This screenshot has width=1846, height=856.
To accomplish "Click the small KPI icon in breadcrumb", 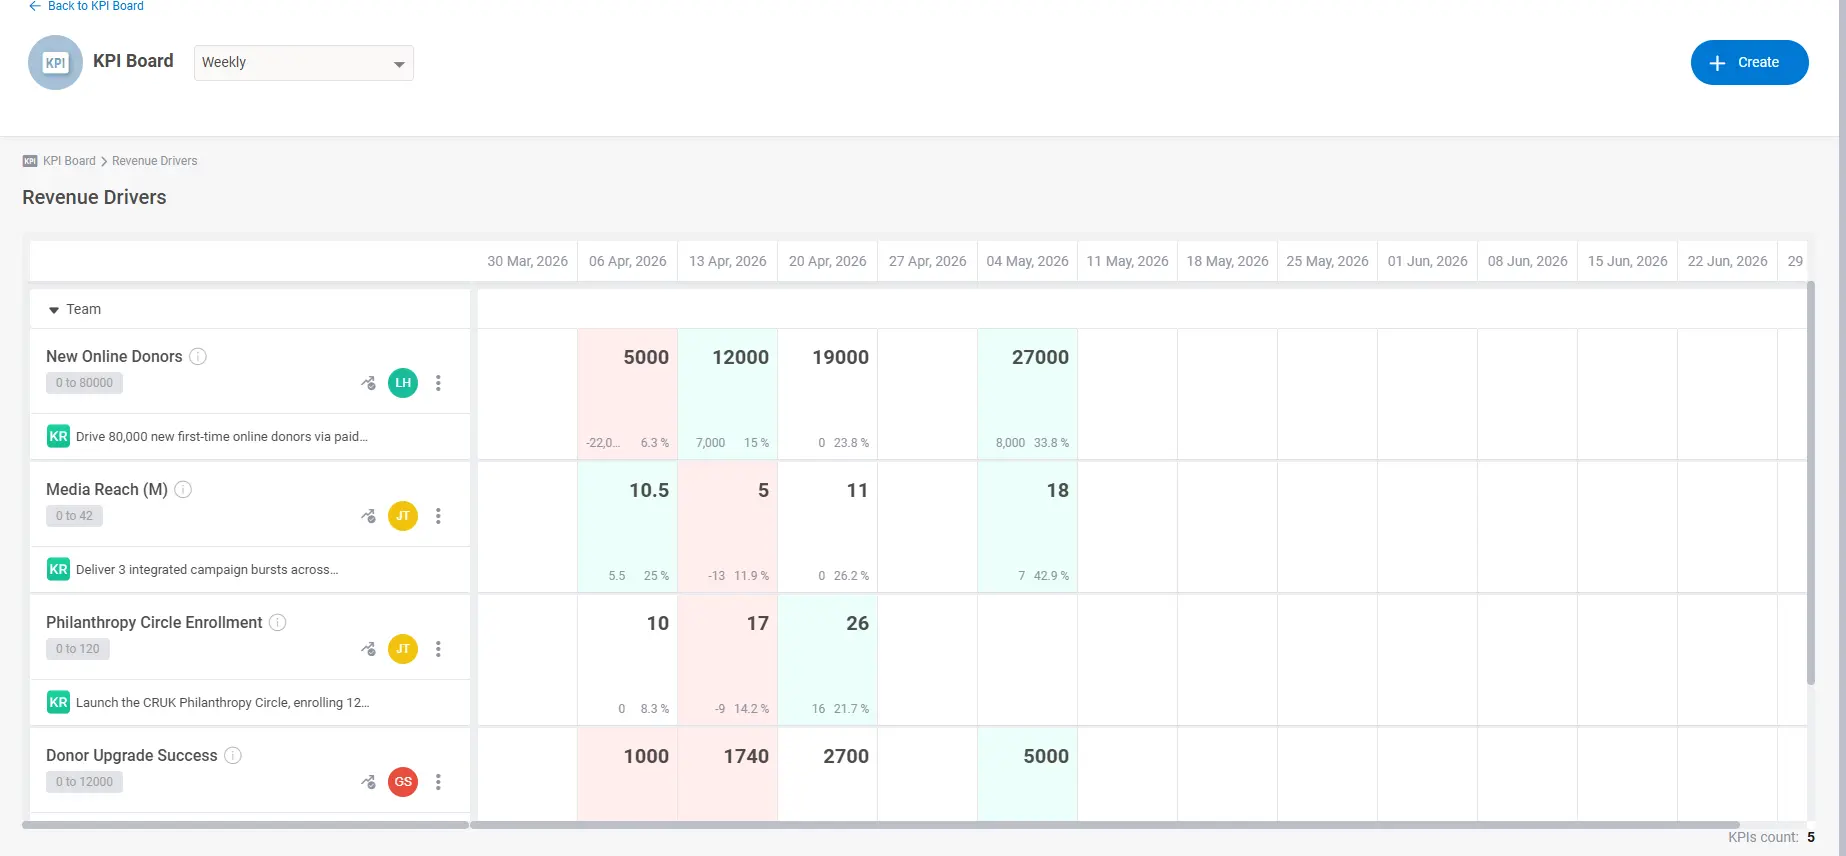I will (30, 161).
